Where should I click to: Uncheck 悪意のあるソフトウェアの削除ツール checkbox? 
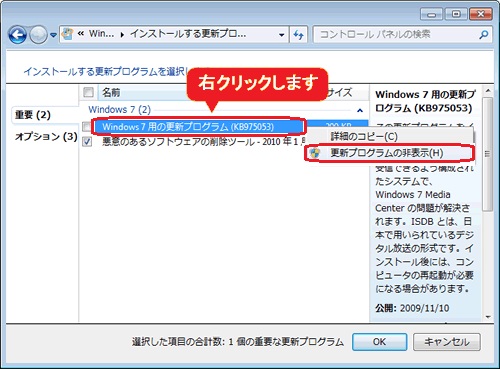coord(87,142)
